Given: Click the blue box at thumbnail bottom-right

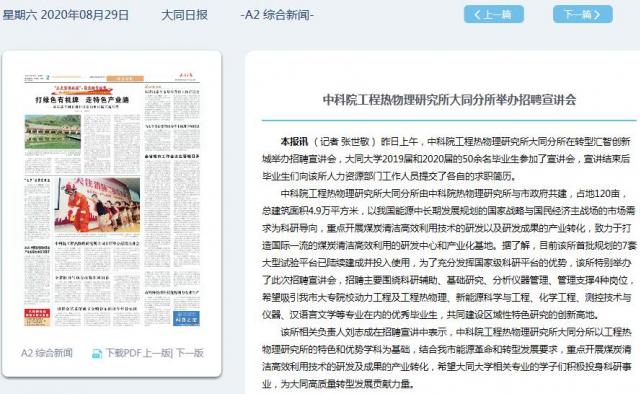Looking at the screenshot, I should (187, 318).
